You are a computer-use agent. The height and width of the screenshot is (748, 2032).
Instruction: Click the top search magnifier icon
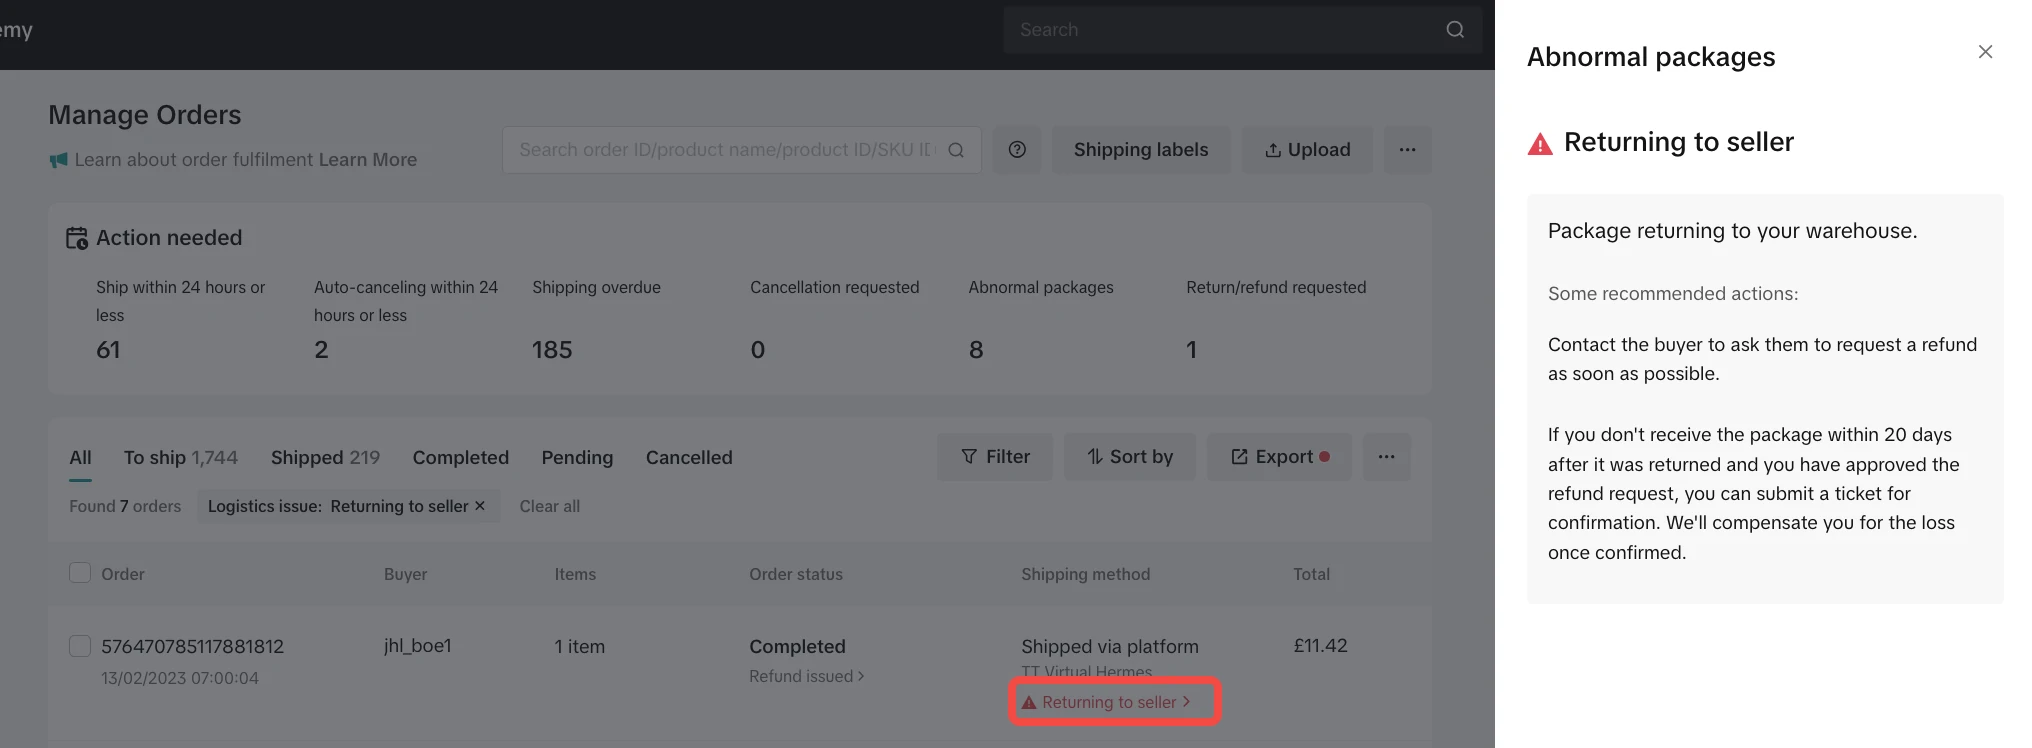pos(1455,30)
